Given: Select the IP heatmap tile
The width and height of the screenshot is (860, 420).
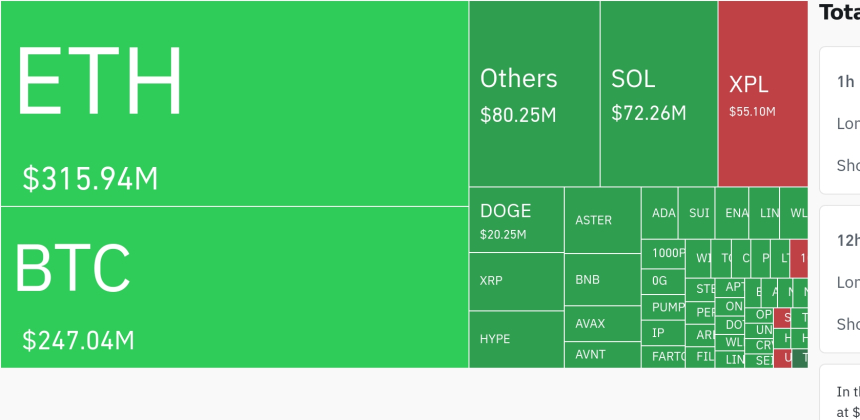Looking at the screenshot, I should point(663,333).
